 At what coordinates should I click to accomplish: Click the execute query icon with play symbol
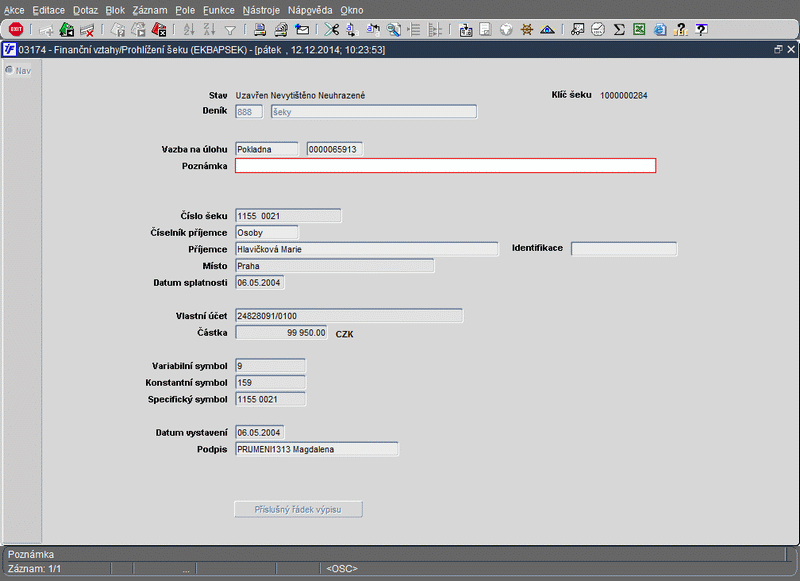pos(138,30)
